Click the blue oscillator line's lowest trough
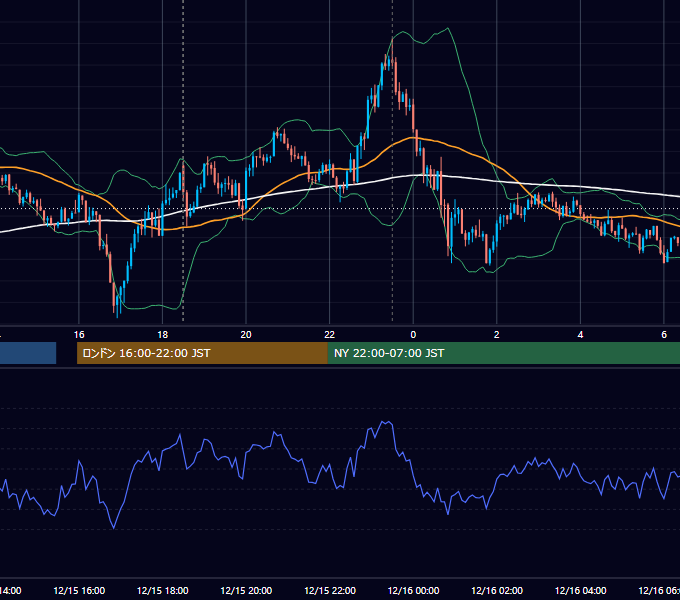 pyautogui.click(x=114, y=528)
